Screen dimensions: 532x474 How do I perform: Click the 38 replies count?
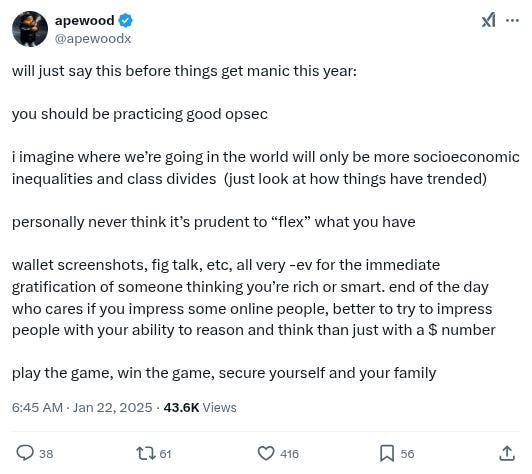tap(46, 454)
